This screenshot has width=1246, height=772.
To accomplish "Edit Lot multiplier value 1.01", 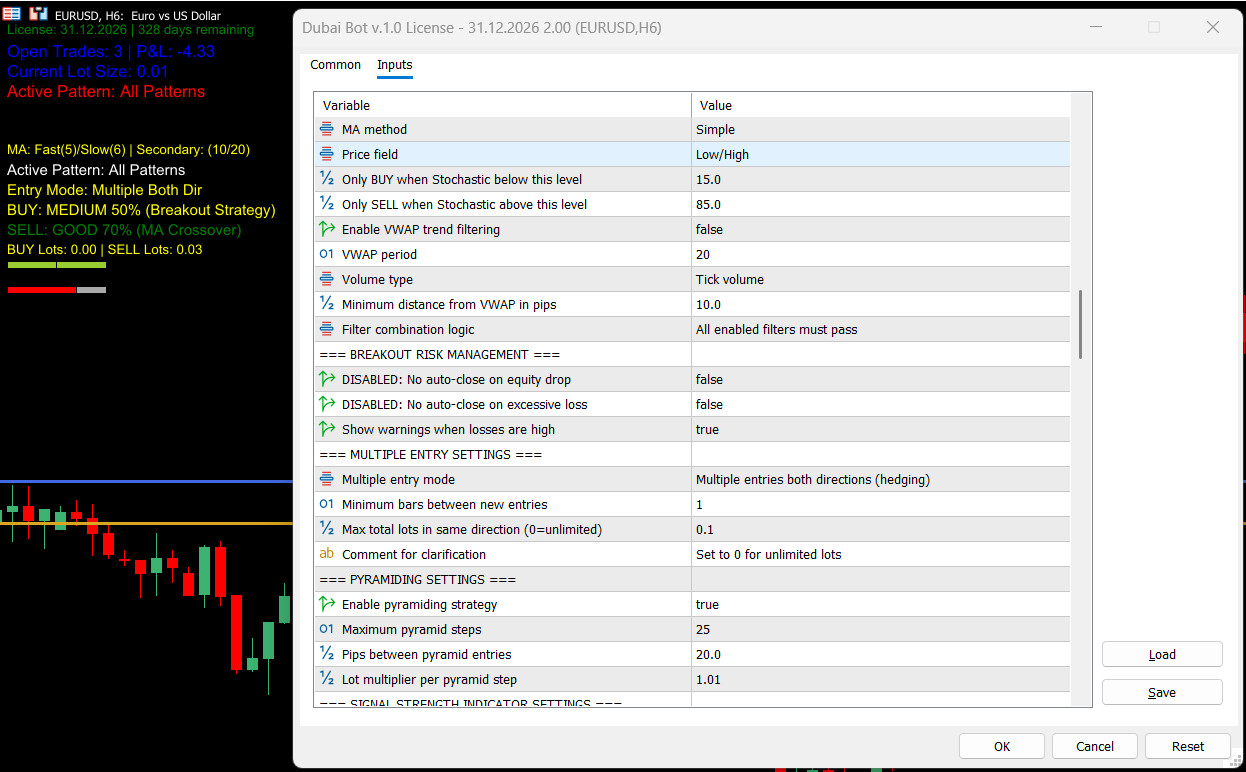I will coord(881,679).
